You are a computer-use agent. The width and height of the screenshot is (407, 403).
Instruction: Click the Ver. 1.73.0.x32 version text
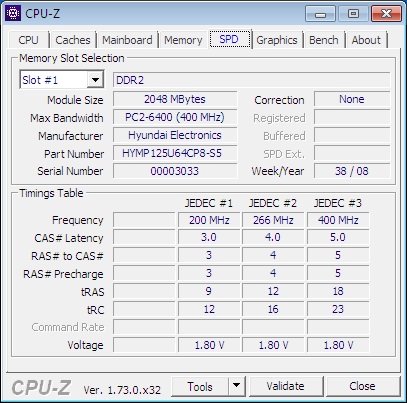(x=122, y=390)
